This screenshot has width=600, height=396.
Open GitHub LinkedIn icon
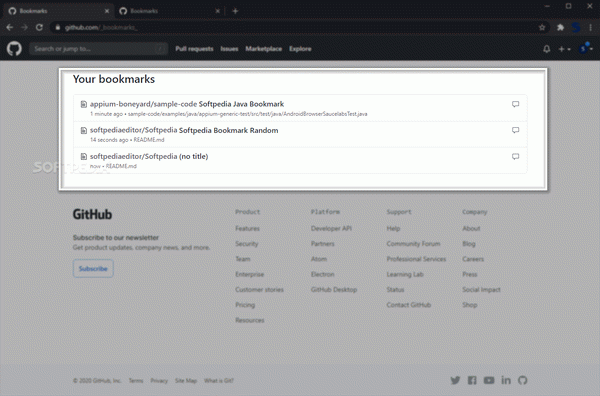[506, 380]
